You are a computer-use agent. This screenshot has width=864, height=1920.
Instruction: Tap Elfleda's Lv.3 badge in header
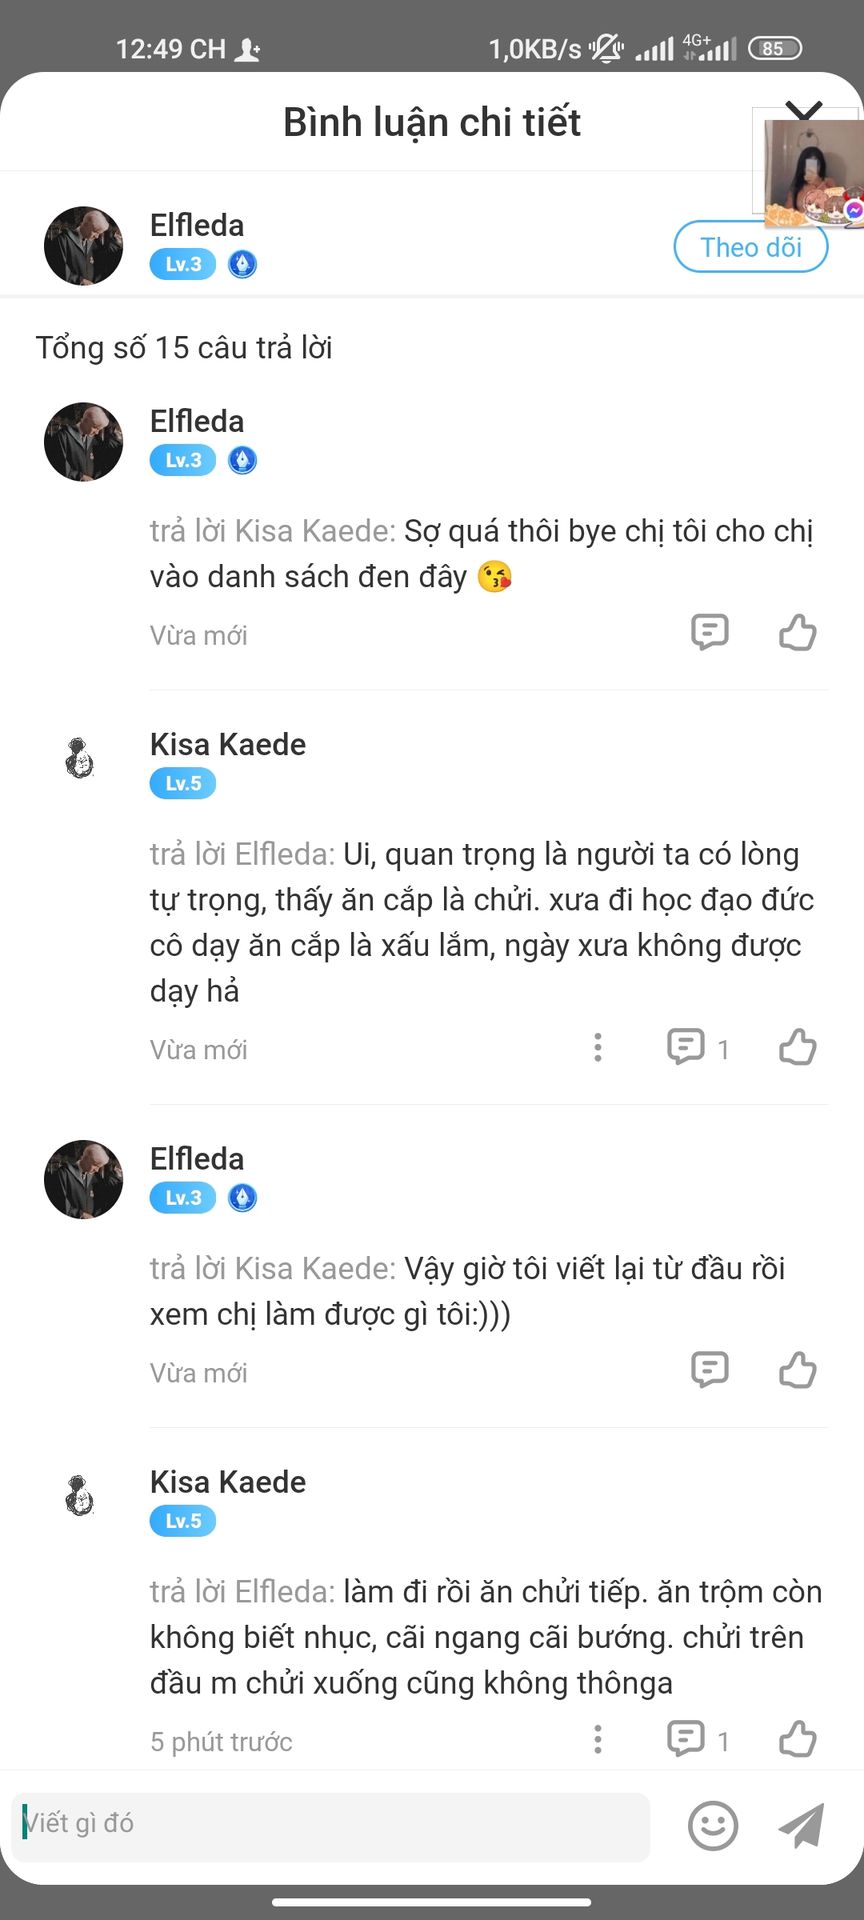[x=183, y=264]
